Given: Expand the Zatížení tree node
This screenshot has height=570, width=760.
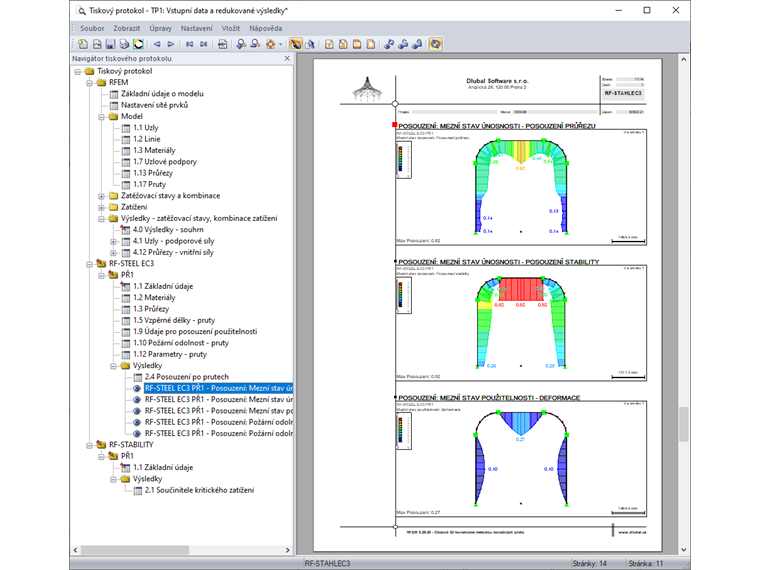Looking at the screenshot, I should 101,207.
